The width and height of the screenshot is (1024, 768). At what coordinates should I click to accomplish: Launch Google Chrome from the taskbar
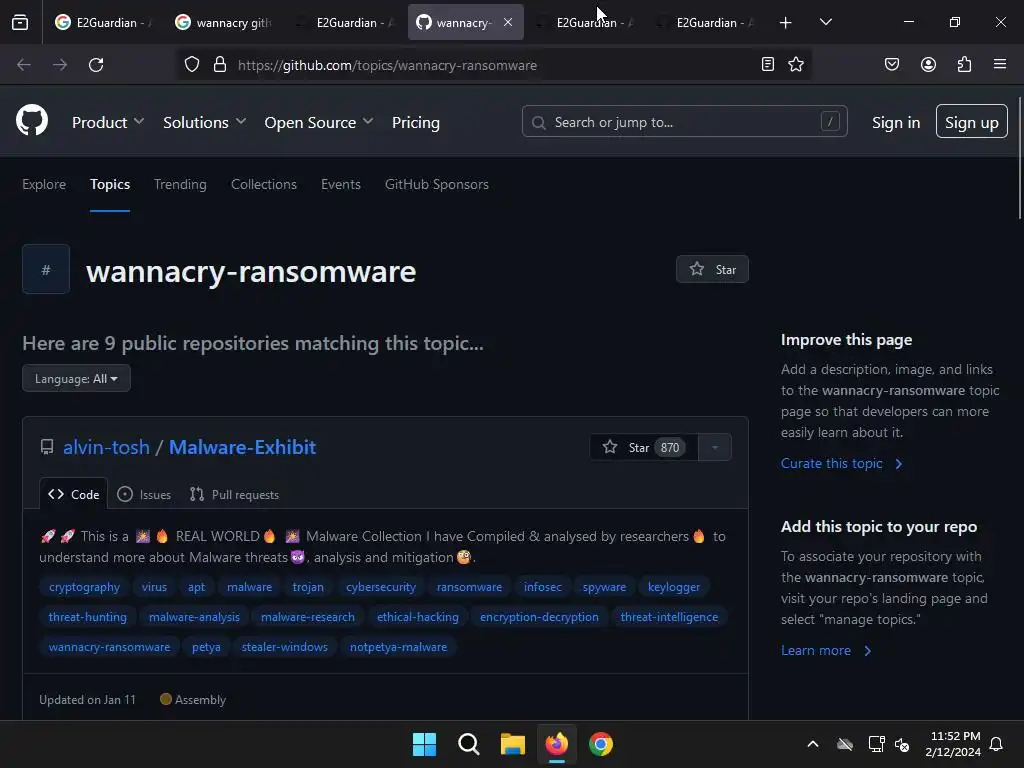[601, 744]
